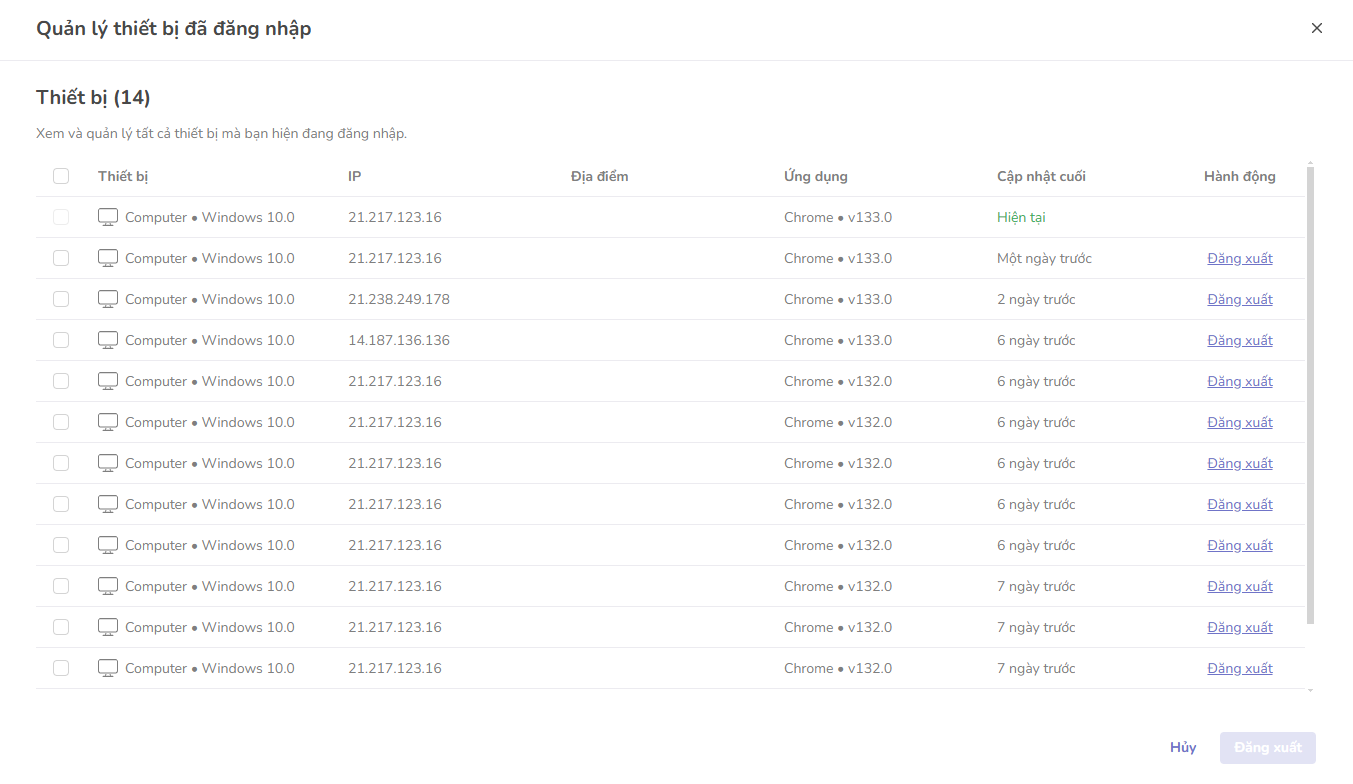Click 'Đăng xuất' link for 'Một ngày trước' device
1353x784 pixels.
(1239, 258)
